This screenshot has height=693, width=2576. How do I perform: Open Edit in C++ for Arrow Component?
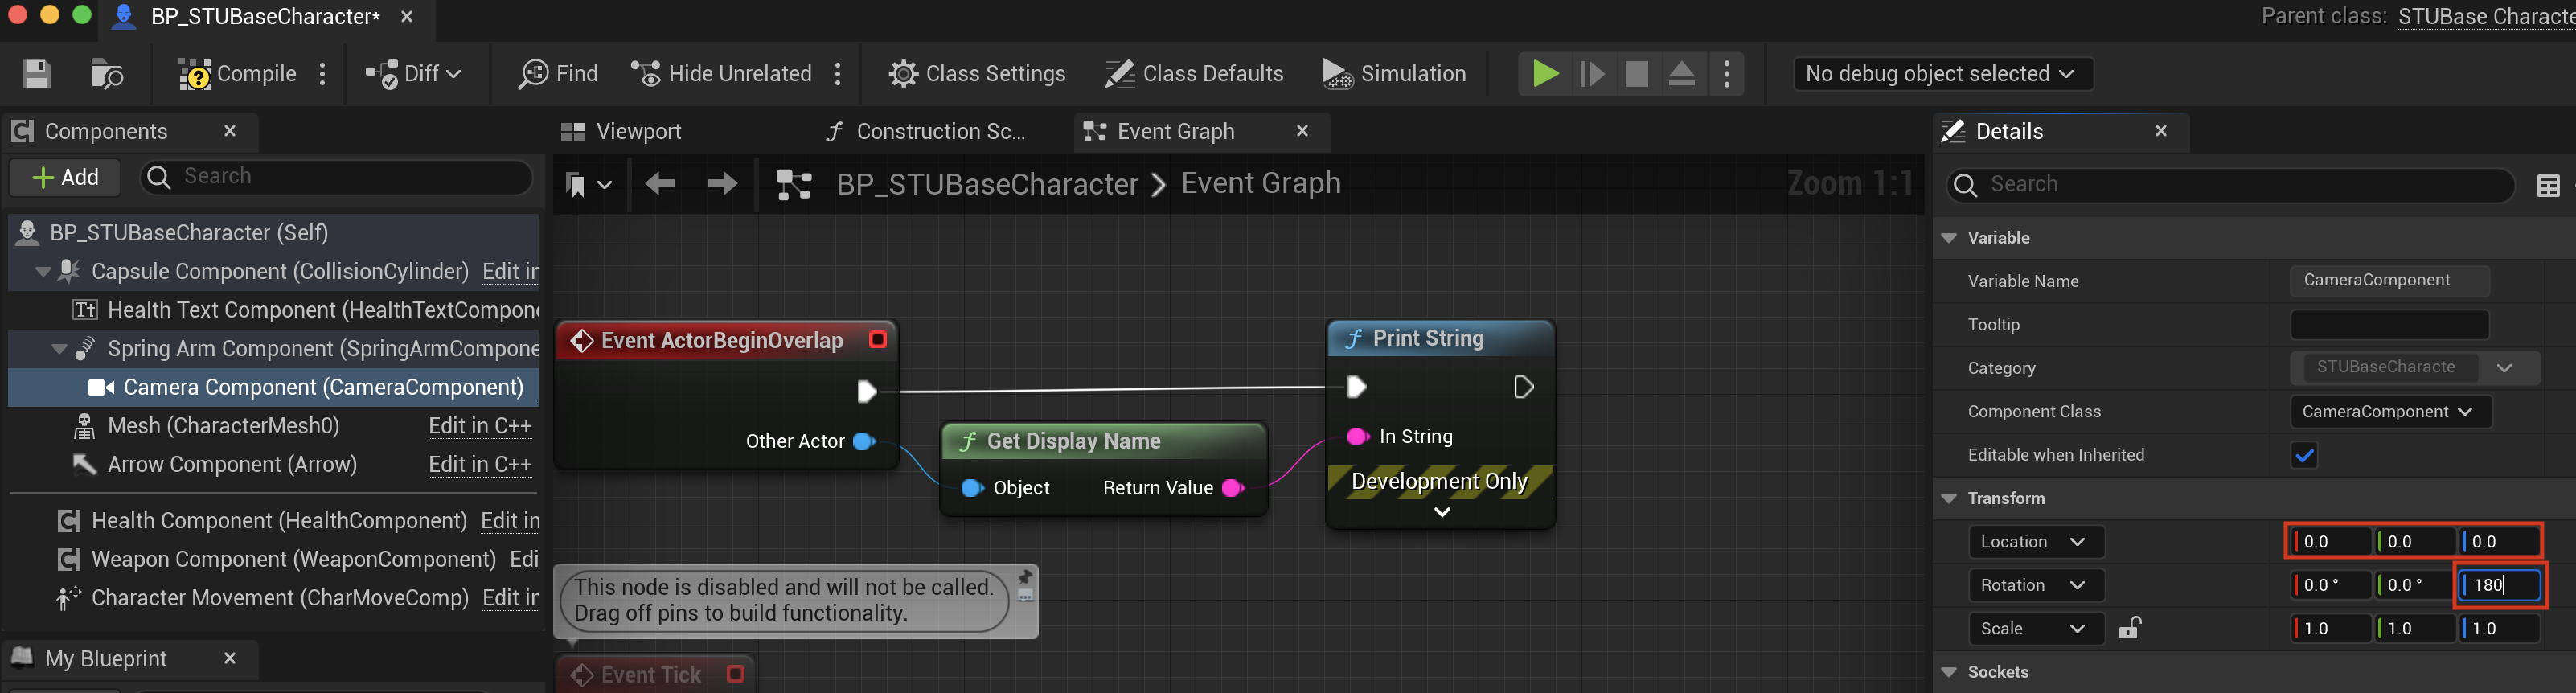click(x=480, y=465)
